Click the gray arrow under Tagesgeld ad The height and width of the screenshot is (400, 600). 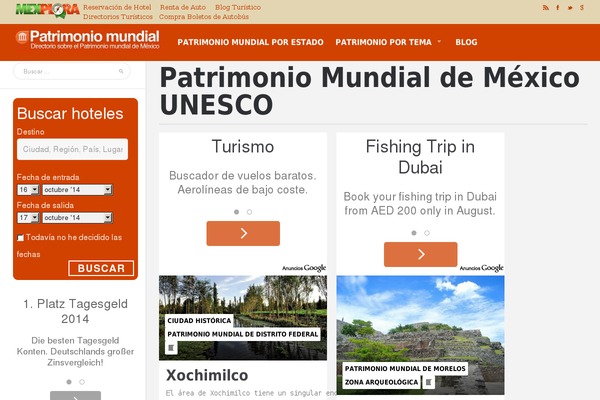pyautogui.click(x=75, y=396)
